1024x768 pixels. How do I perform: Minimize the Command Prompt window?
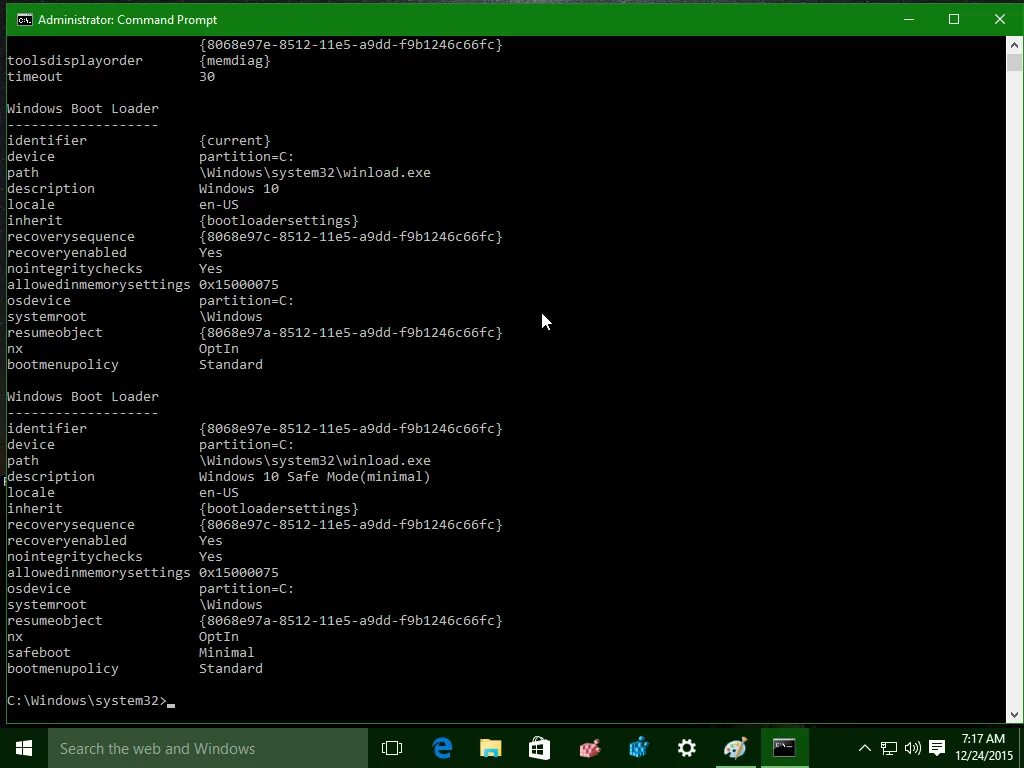coord(908,19)
